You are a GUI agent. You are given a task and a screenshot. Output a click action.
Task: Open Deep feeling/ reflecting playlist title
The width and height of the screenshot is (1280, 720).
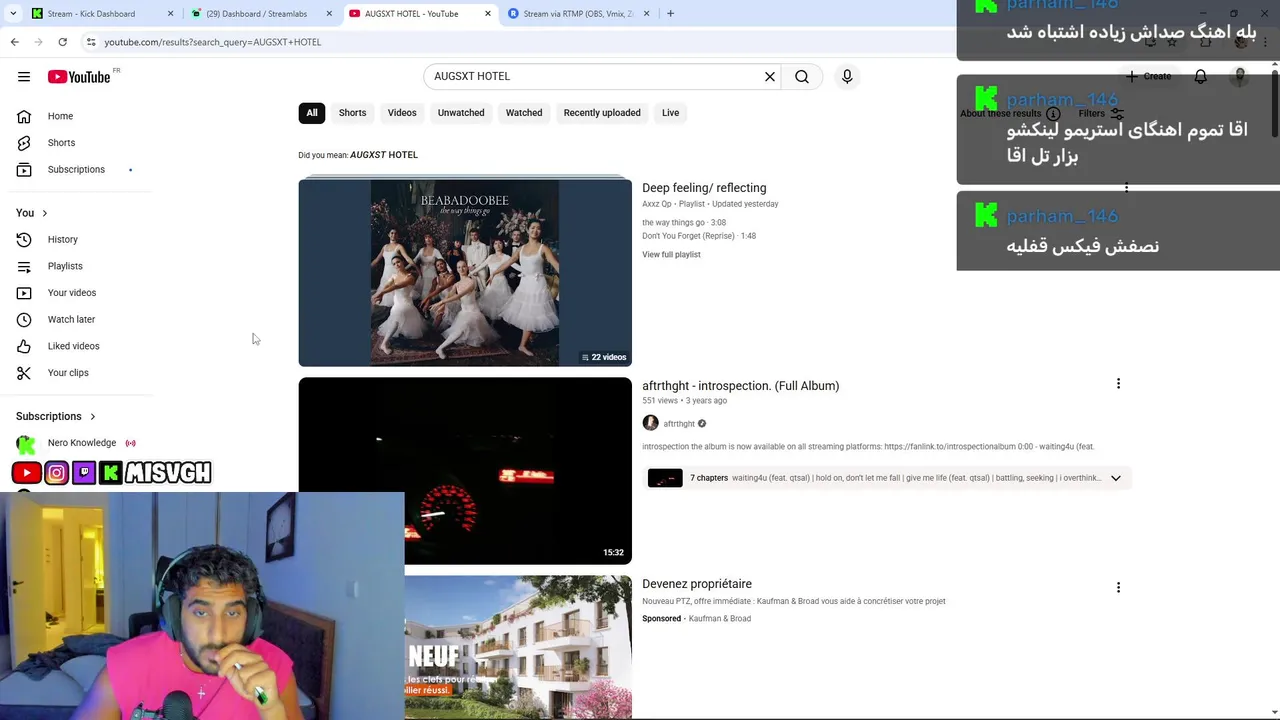click(704, 188)
